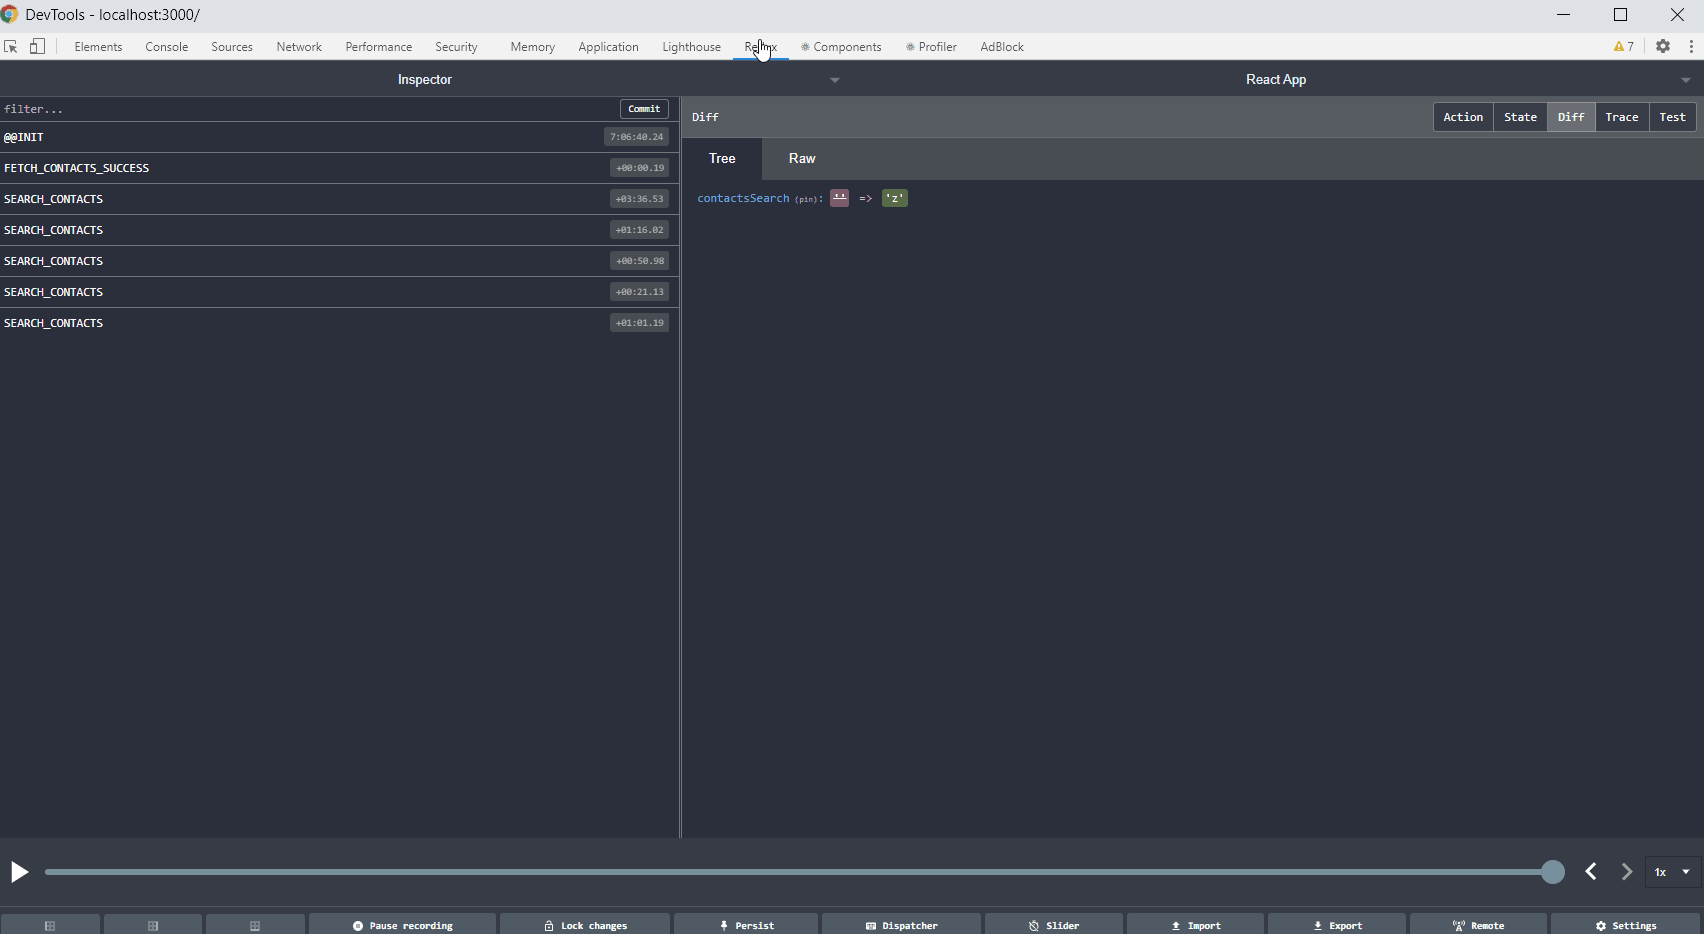Screen dimensions: 1704x934
Task: Pause recording of dispatched actions
Action: point(402,924)
